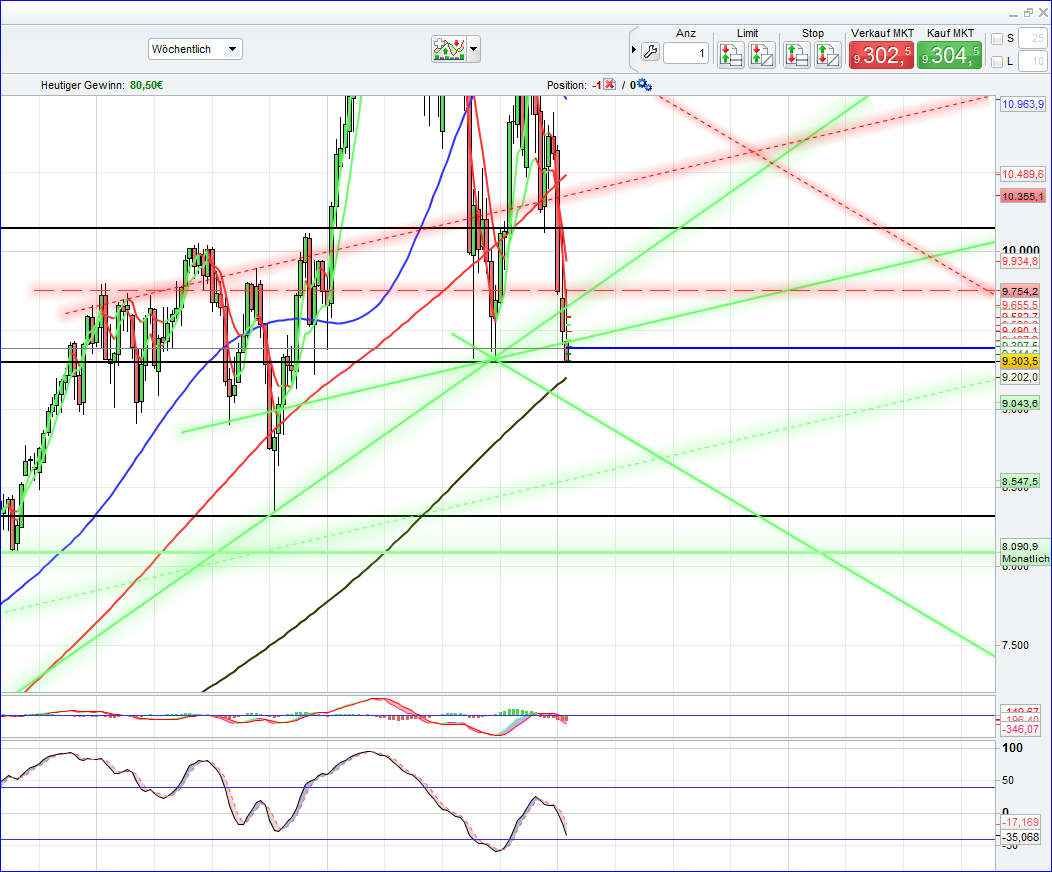Viewport: 1052px width, 872px height.
Task: Place the second Stop order icon
Action: (x=828, y=54)
